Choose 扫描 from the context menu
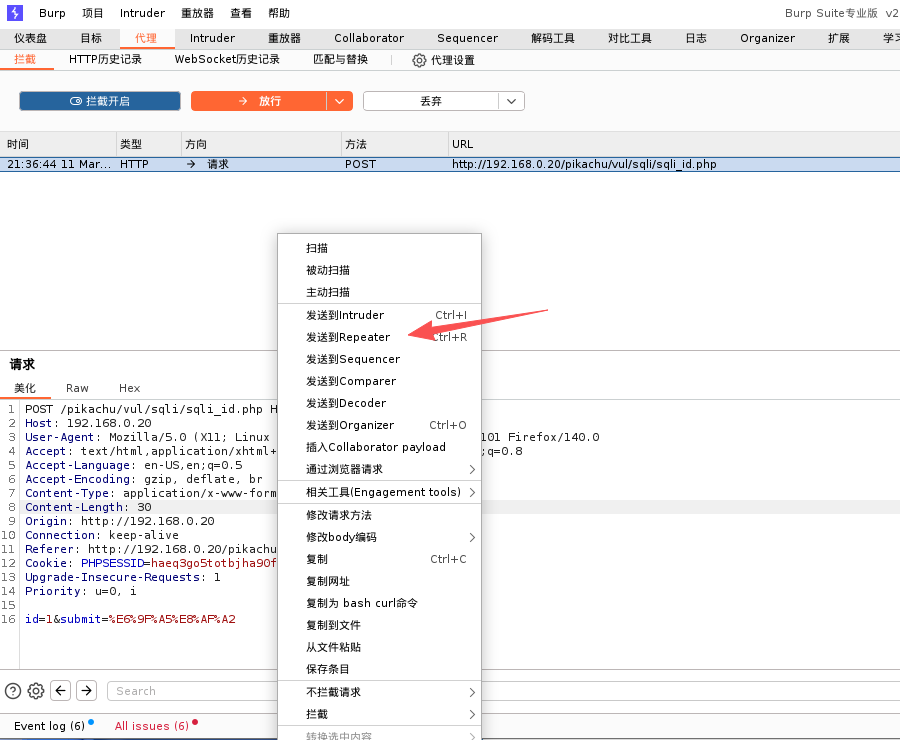The height and width of the screenshot is (740, 900). click(379, 248)
